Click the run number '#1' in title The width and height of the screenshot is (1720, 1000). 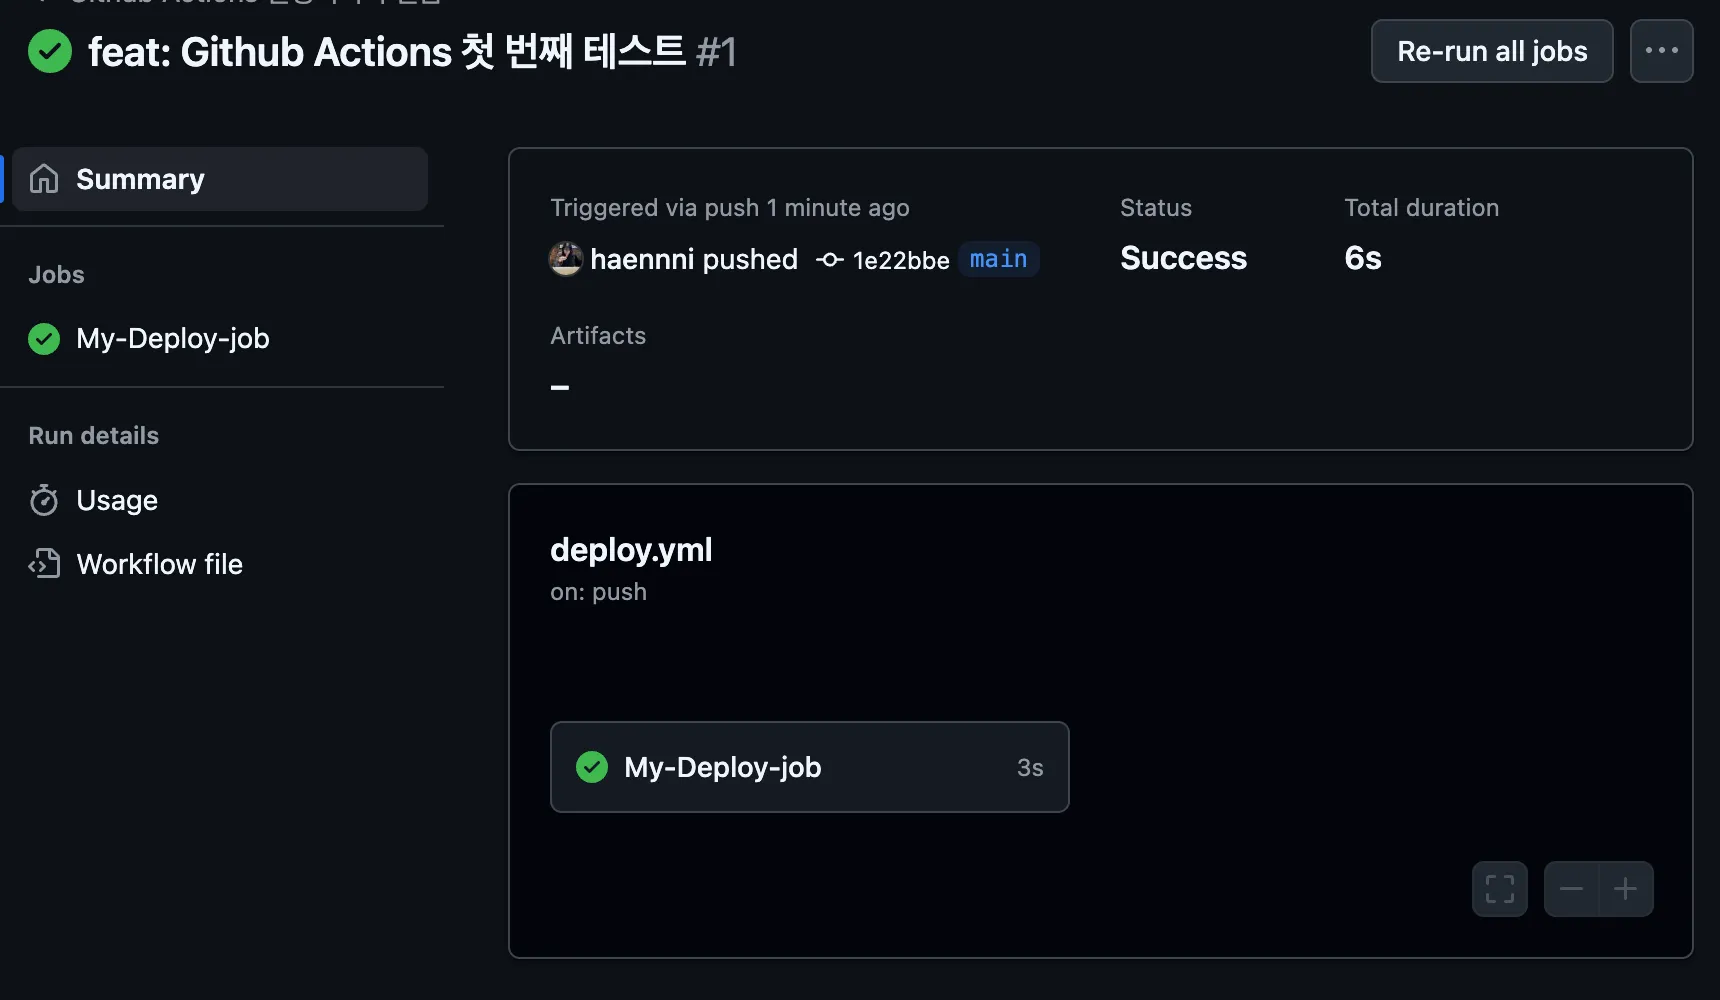pos(716,52)
